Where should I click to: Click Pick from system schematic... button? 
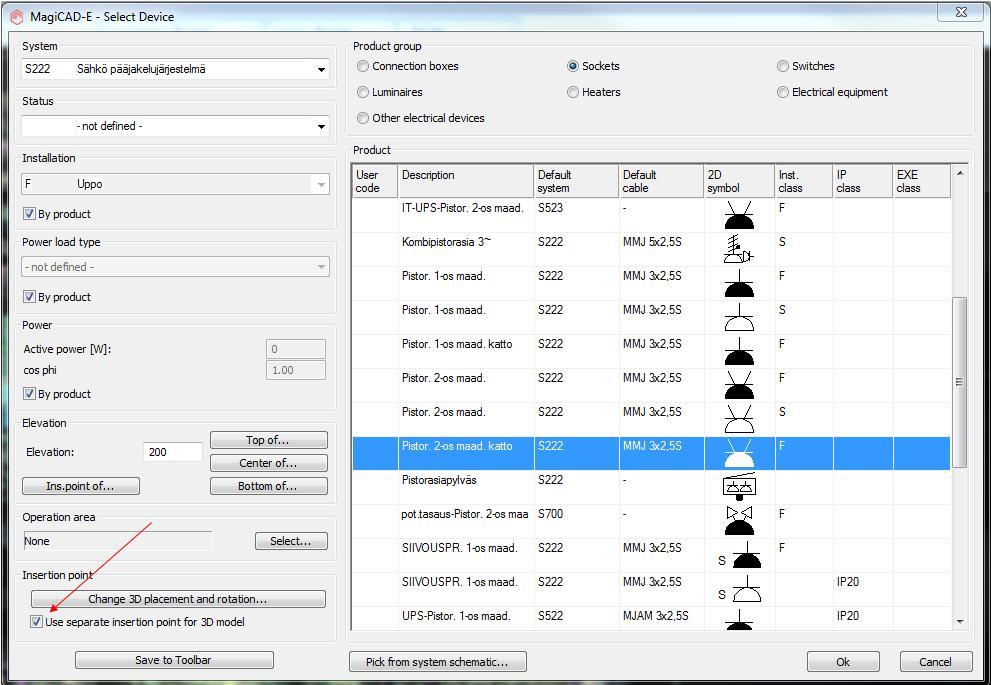(x=437, y=662)
